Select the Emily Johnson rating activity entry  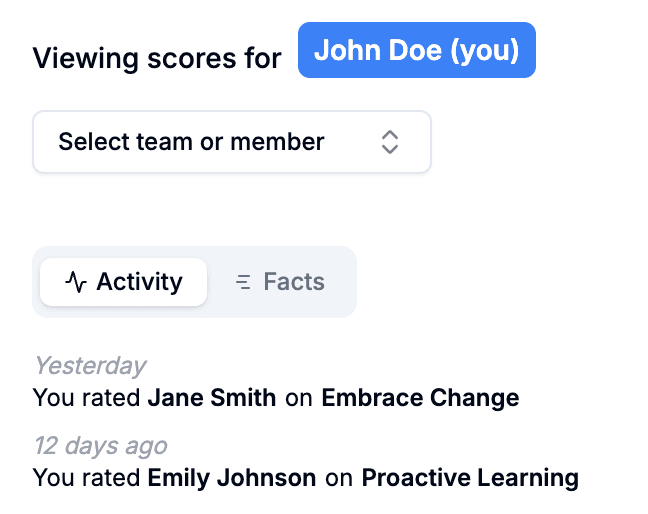point(306,463)
